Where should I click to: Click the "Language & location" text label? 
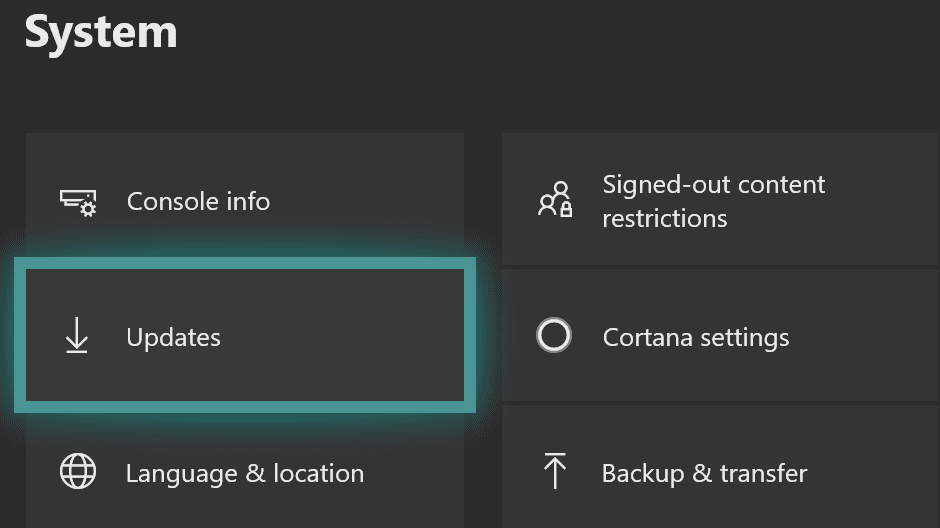(244, 473)
